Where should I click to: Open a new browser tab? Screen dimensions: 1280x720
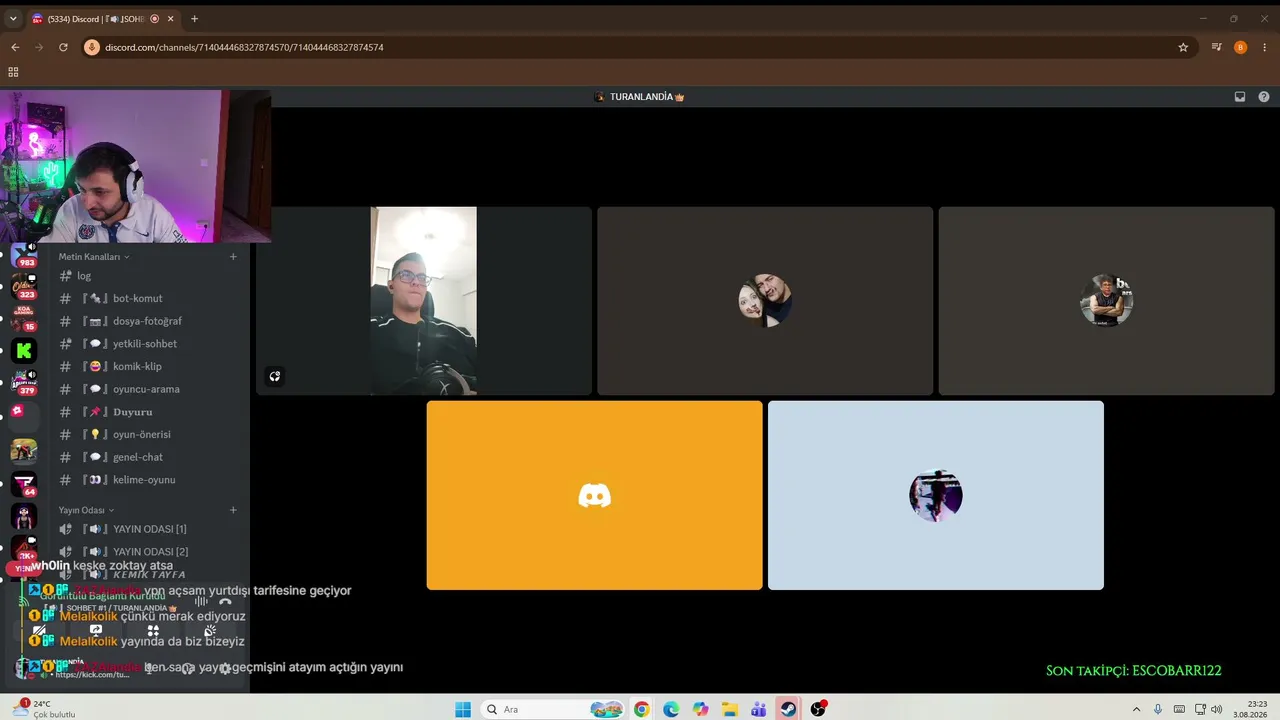194,19
